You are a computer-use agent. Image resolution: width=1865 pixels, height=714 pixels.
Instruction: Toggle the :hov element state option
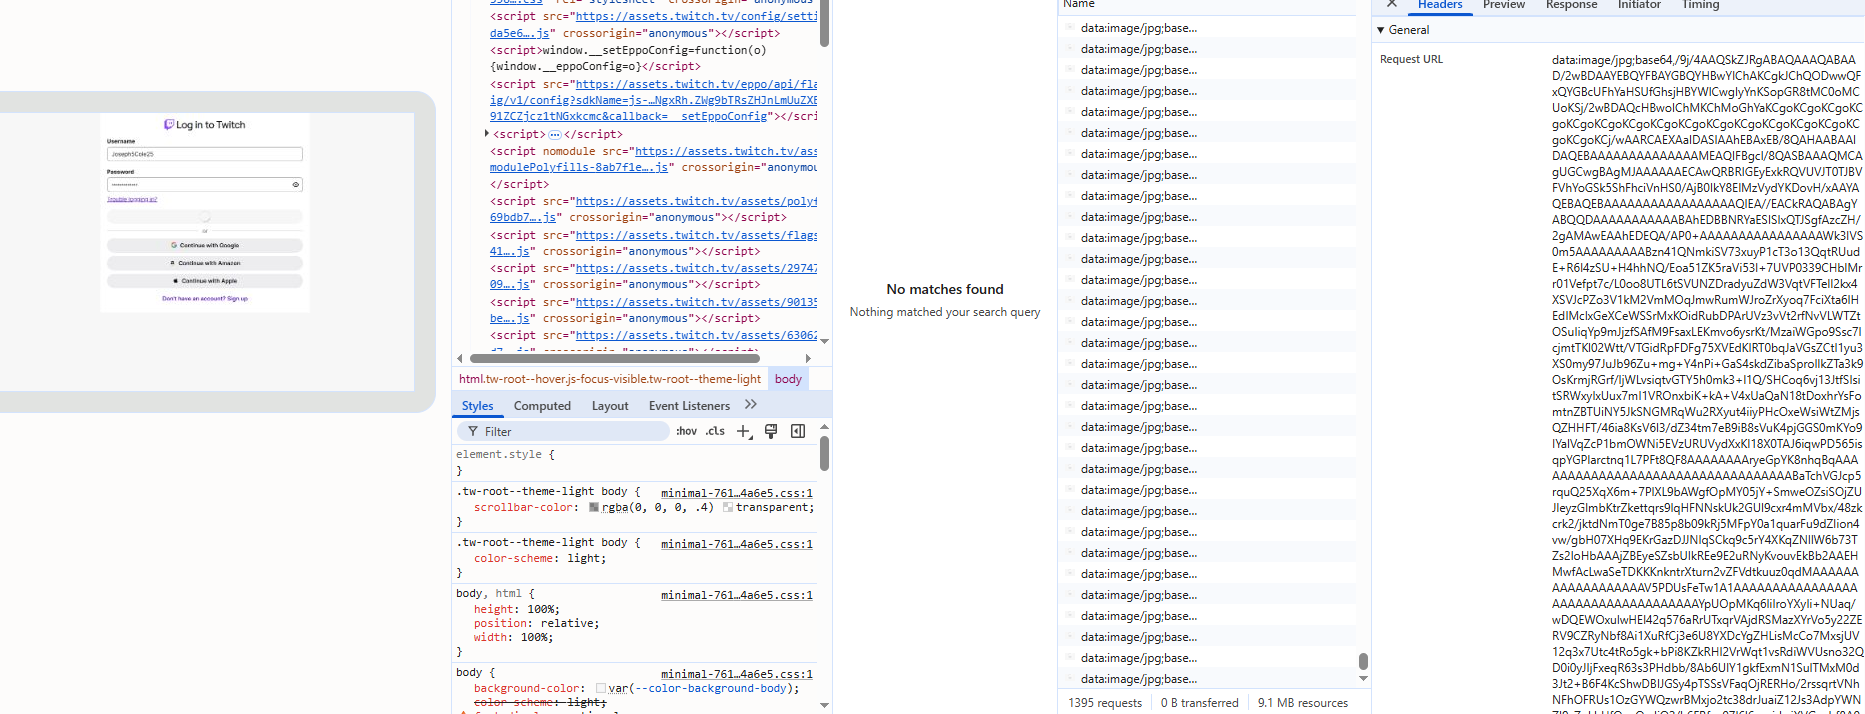[x=686, y=431]
